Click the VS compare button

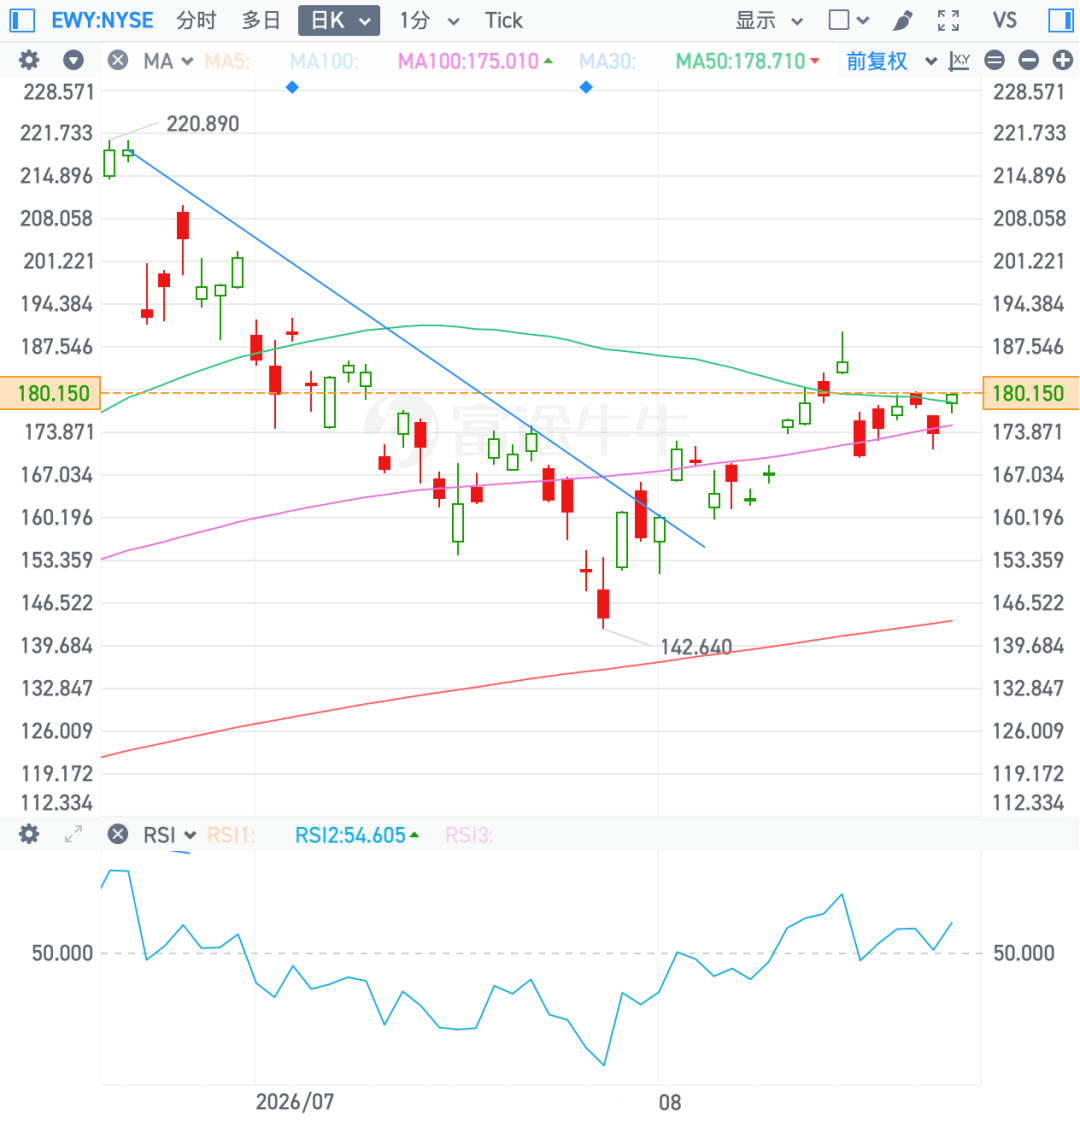point(1005,20)
